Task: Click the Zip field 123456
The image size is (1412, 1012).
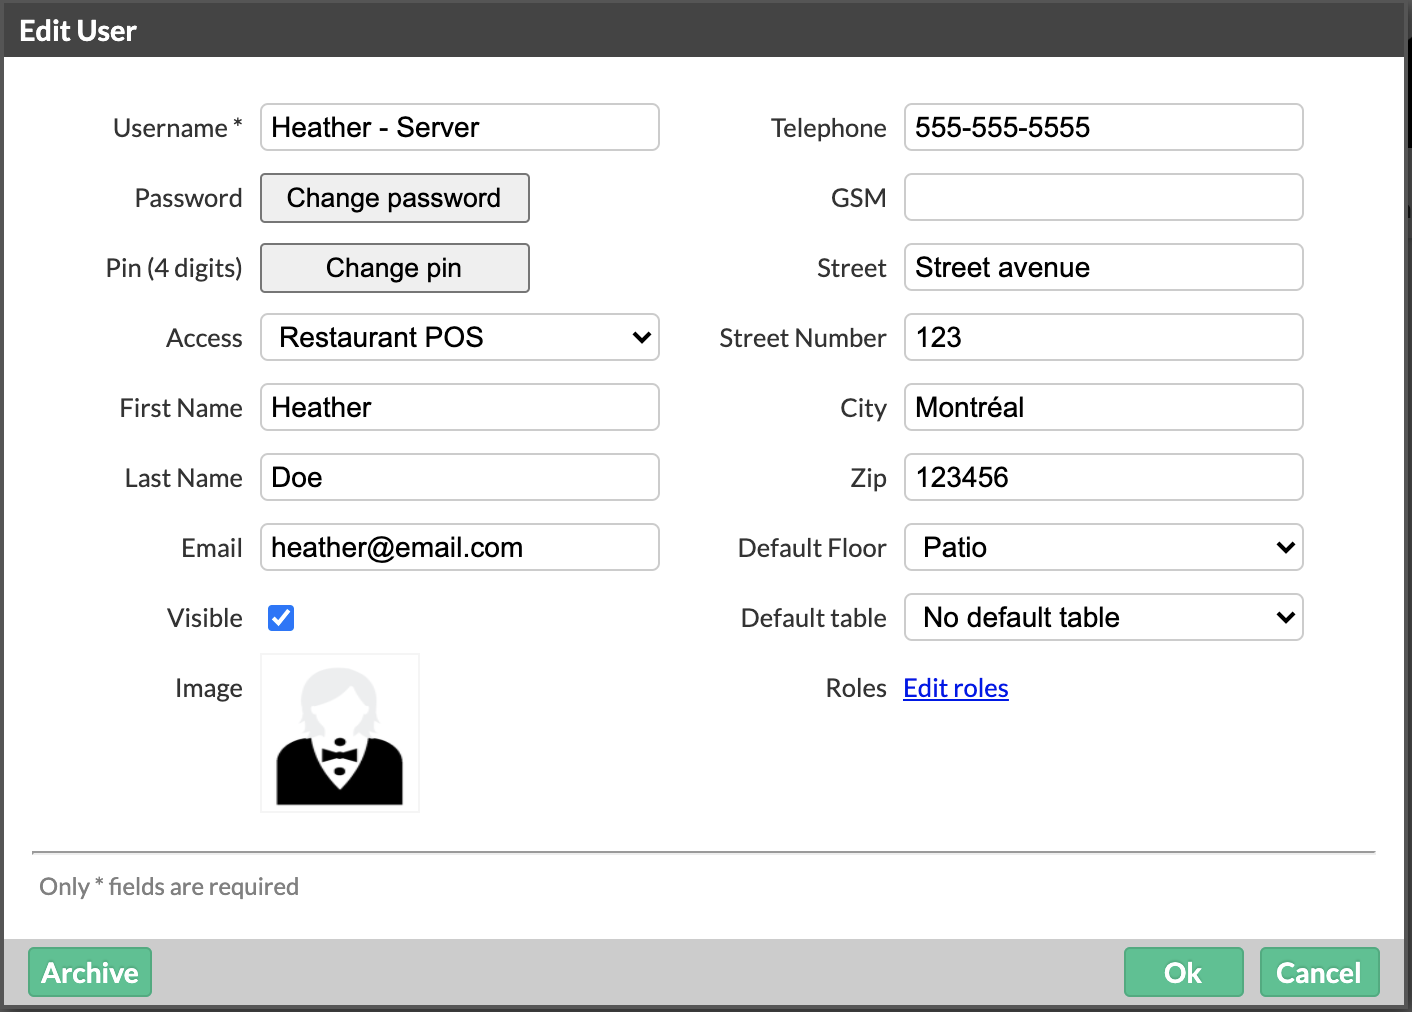Action: pyautogui.click(x=1104, y=477)
